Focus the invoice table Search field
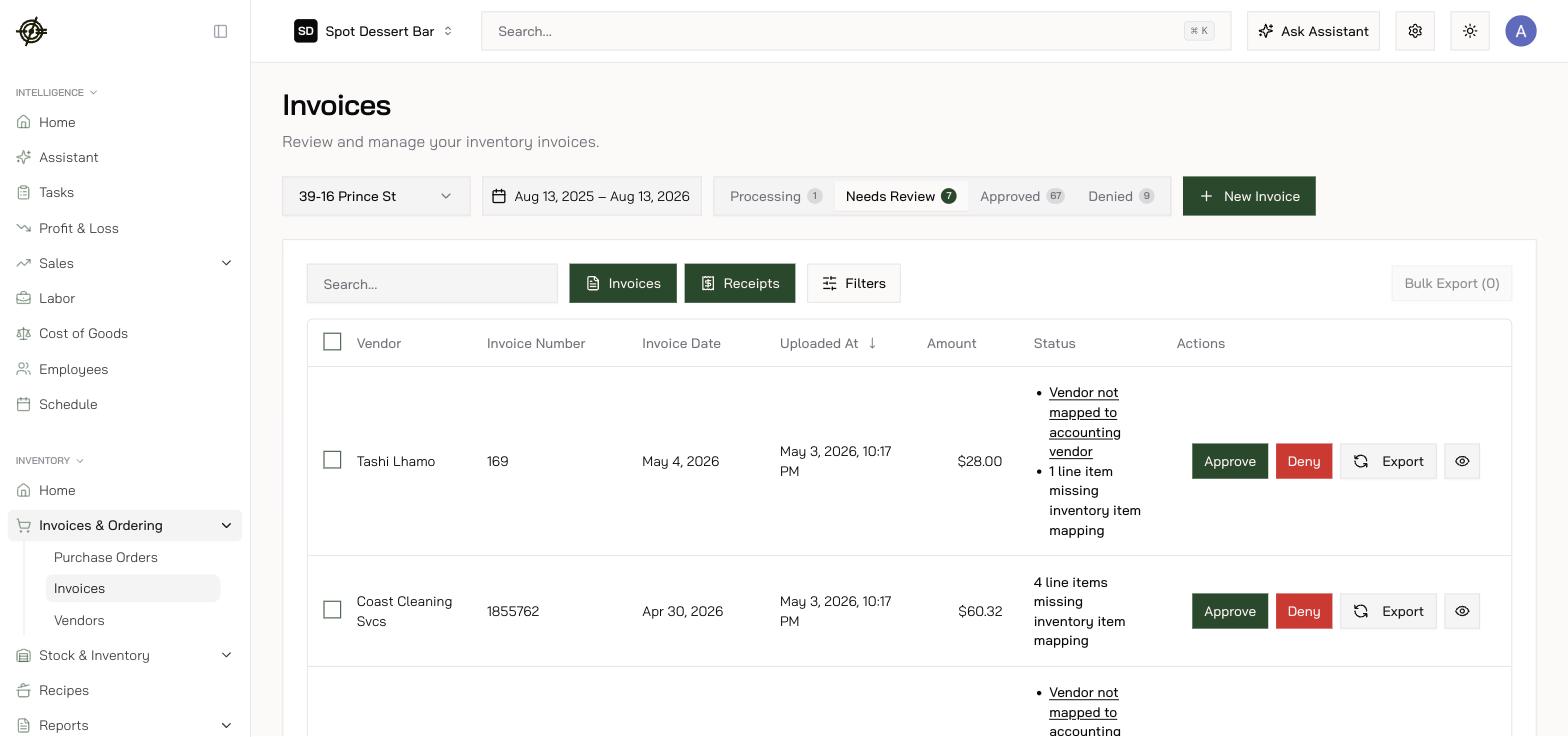 click(x=432, y=284)
